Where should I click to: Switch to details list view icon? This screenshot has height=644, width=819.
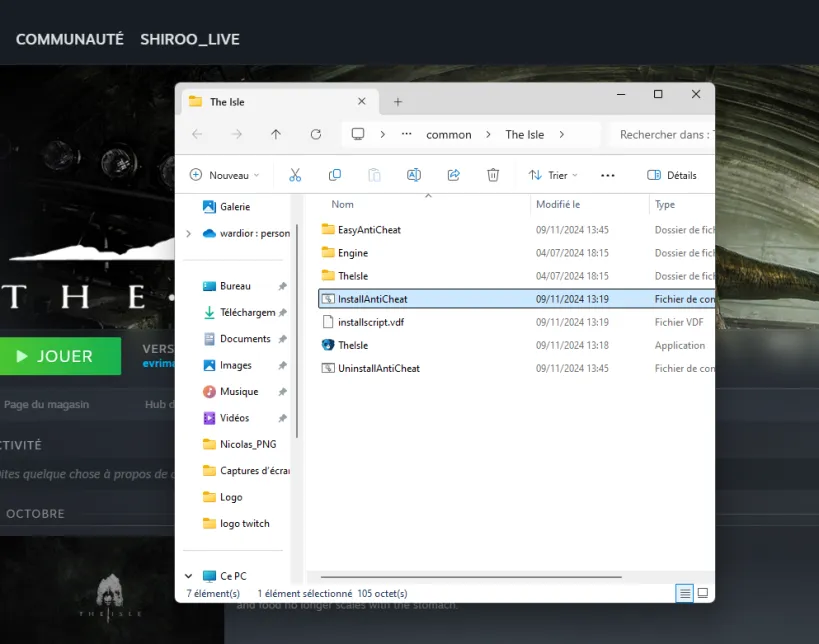tap(684, 593)
